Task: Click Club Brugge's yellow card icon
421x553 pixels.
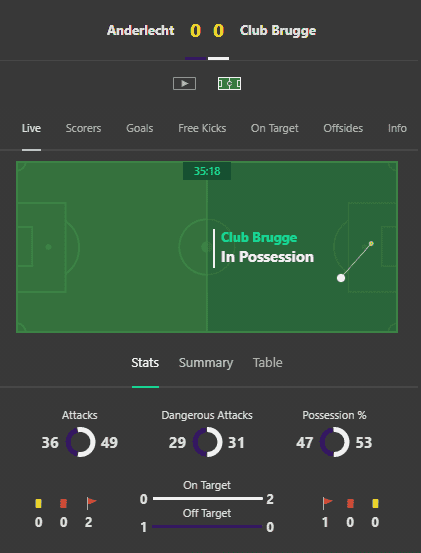Action: coord(376,503)
